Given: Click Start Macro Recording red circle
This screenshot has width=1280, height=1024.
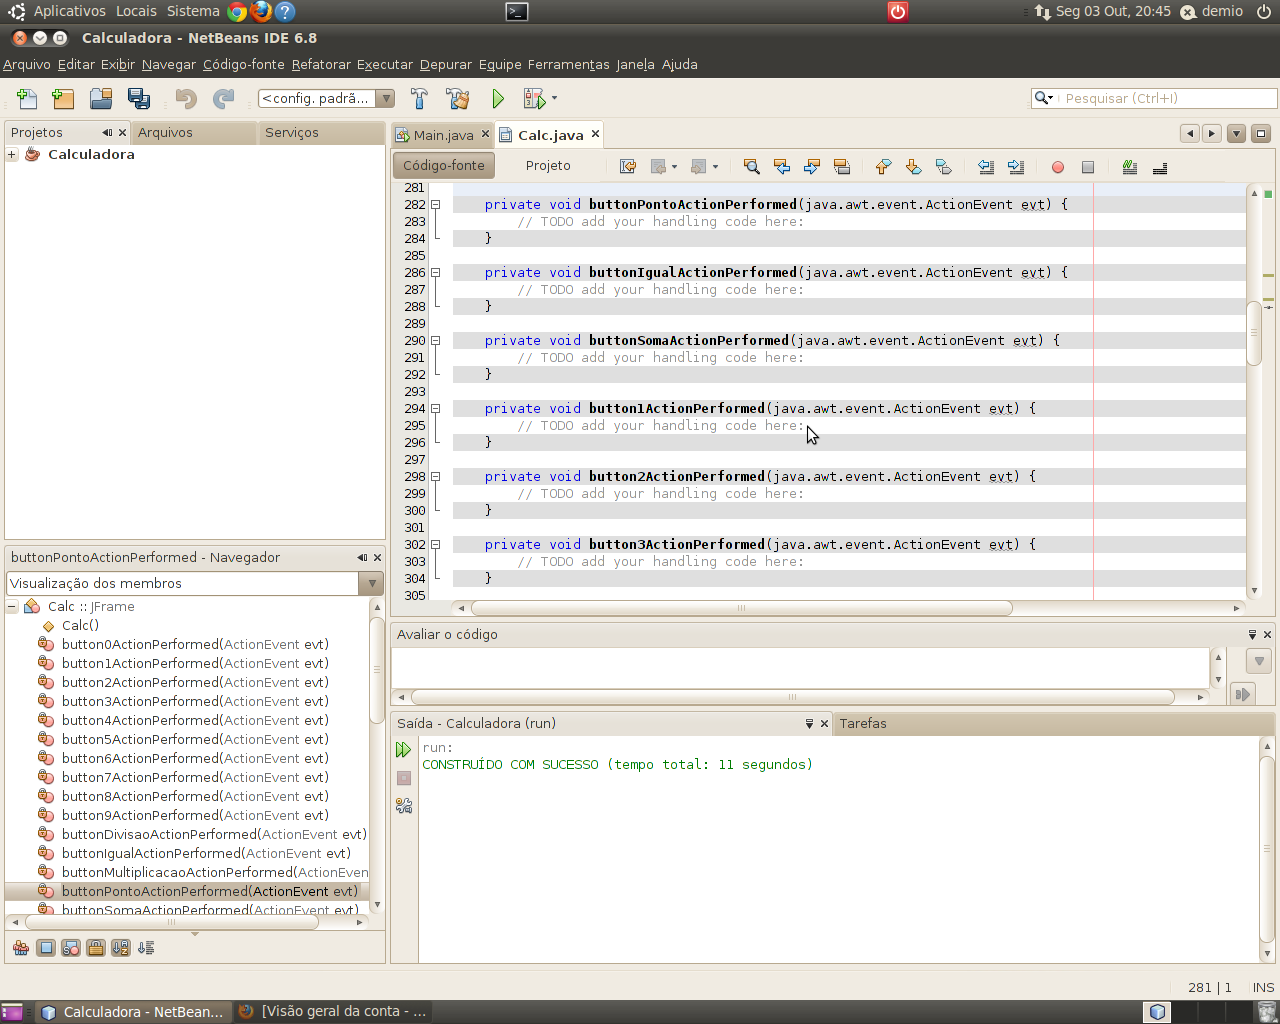Looking at the screenshot, I should coord(1058,167).
